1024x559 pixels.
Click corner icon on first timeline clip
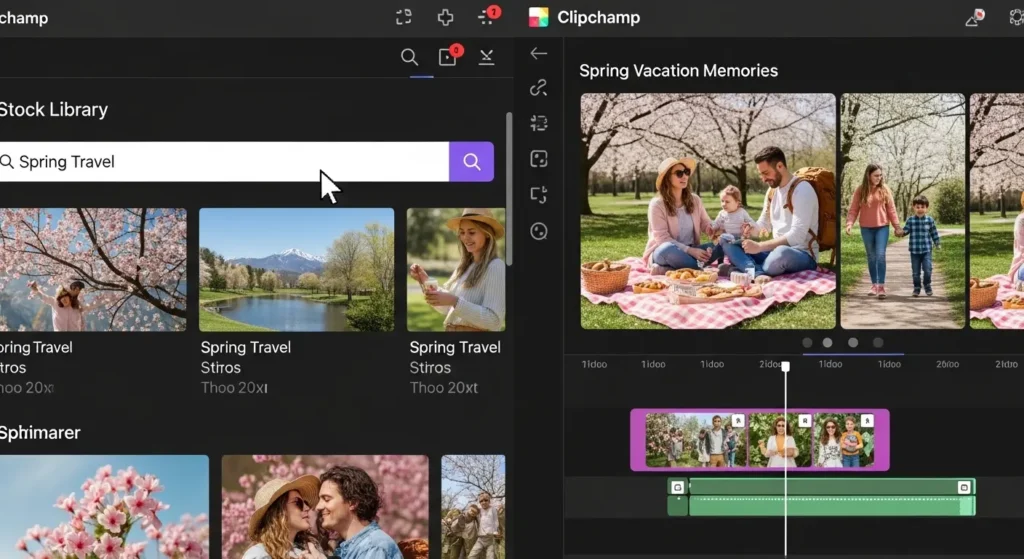738,421
